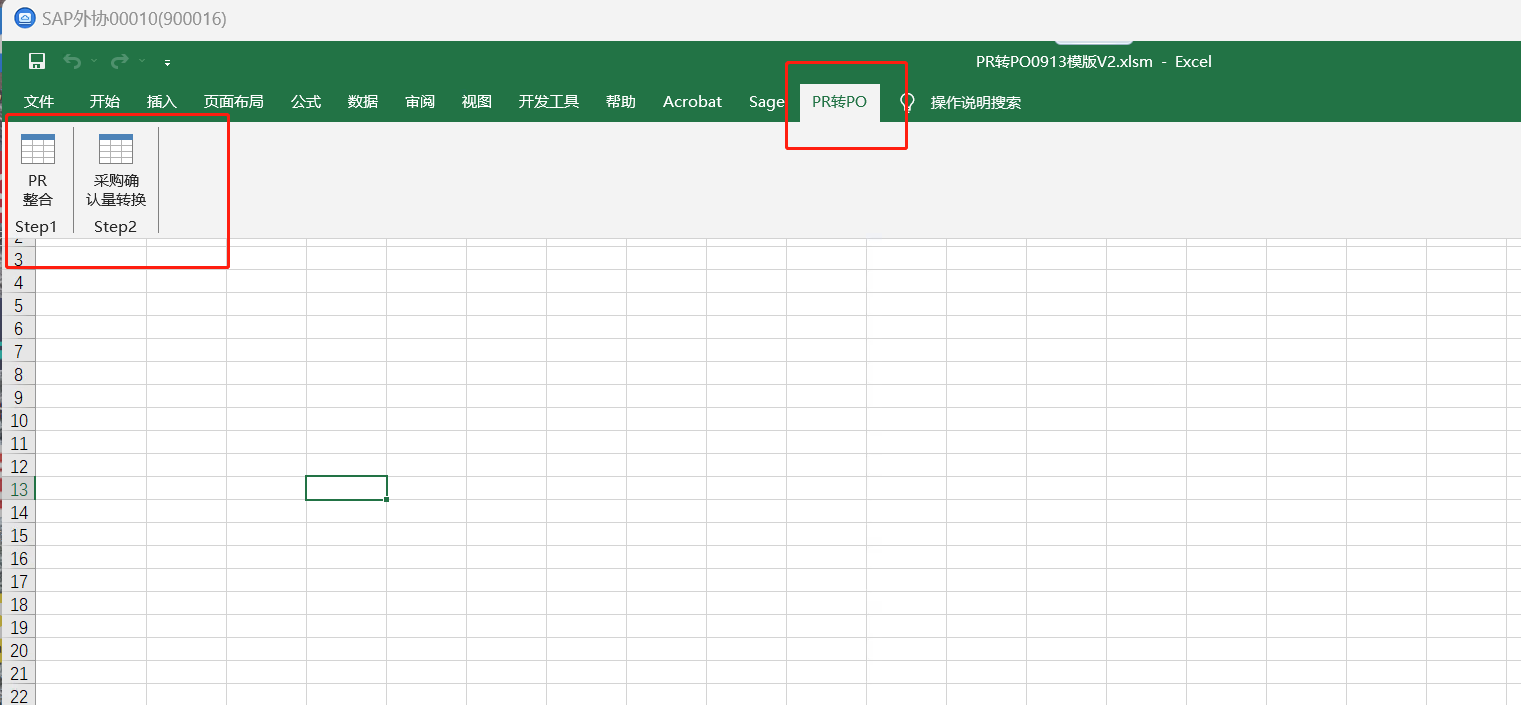The height and width of the screenshot is (705, 1521).
Task: Select the Acrobat ribbon tab
Action: 692,101
